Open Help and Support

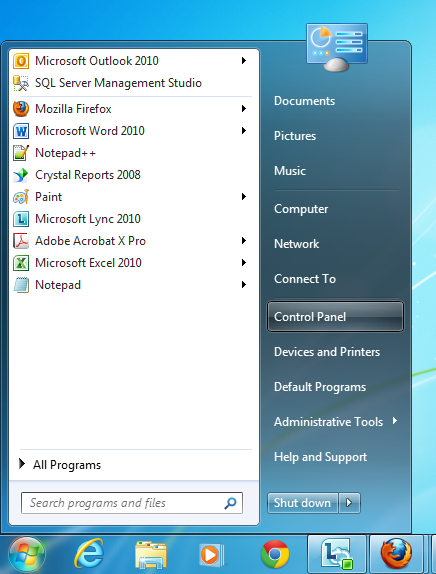320,457
